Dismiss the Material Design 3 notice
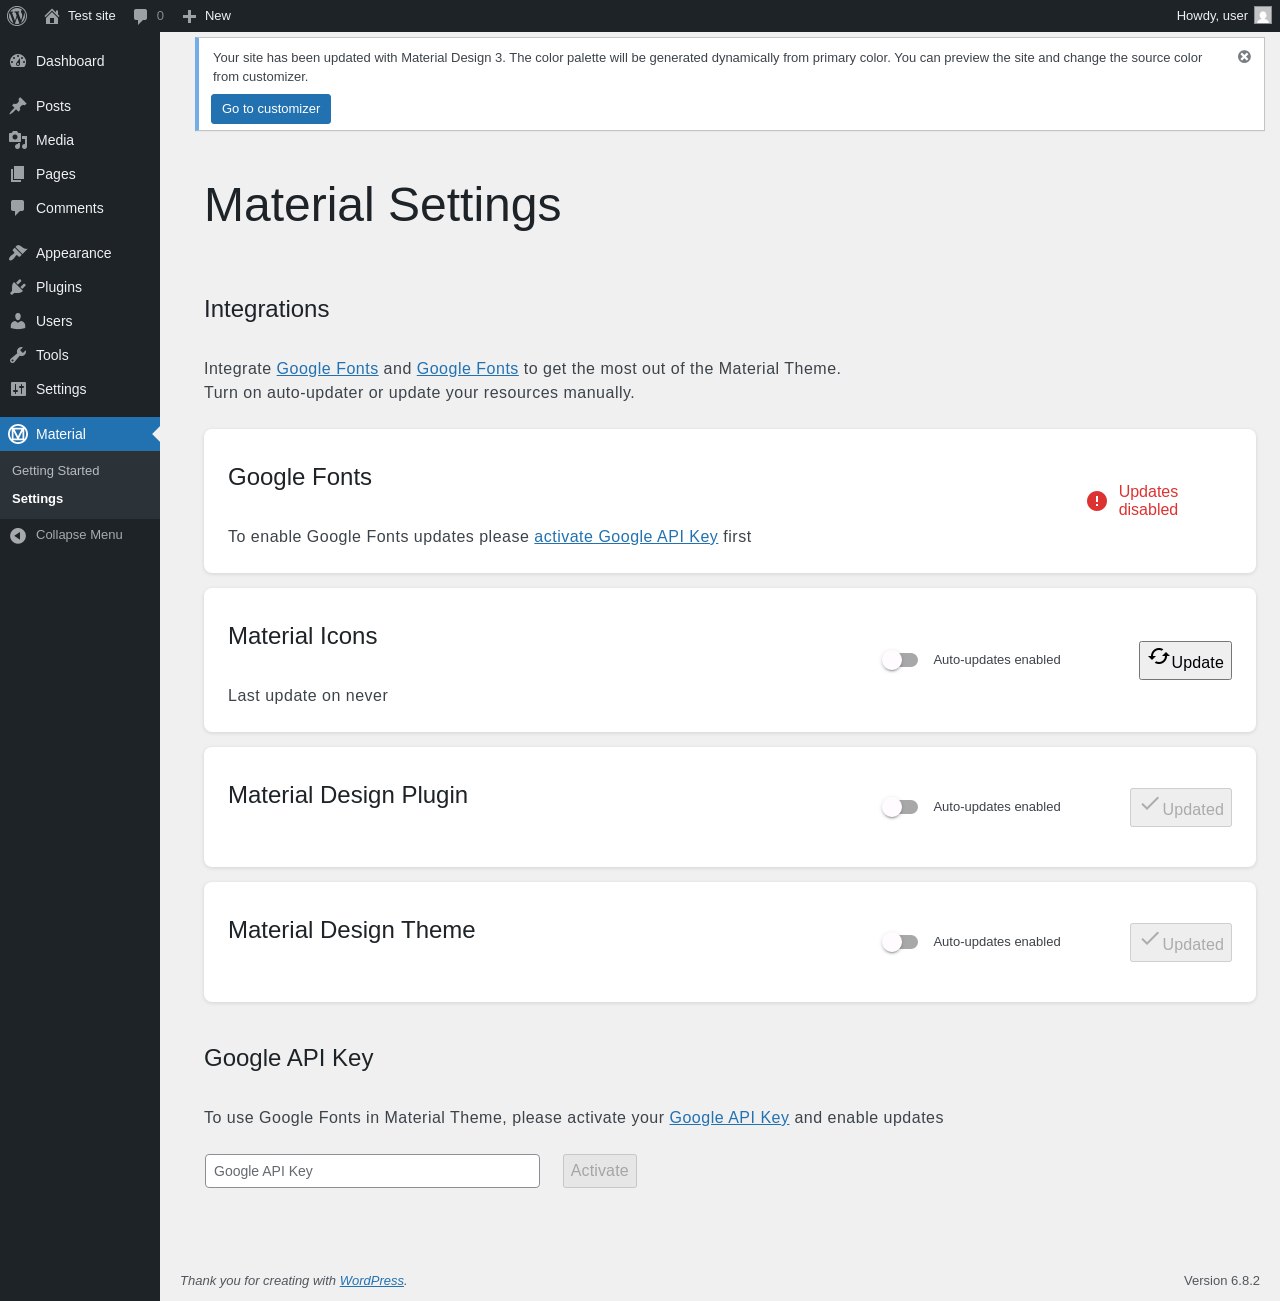 pos(1244,57)
